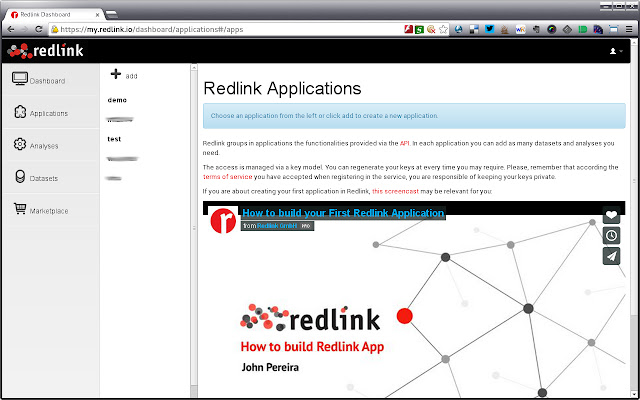Select the test application
Viewport: 640px width, 400px height.
point(114,139)
